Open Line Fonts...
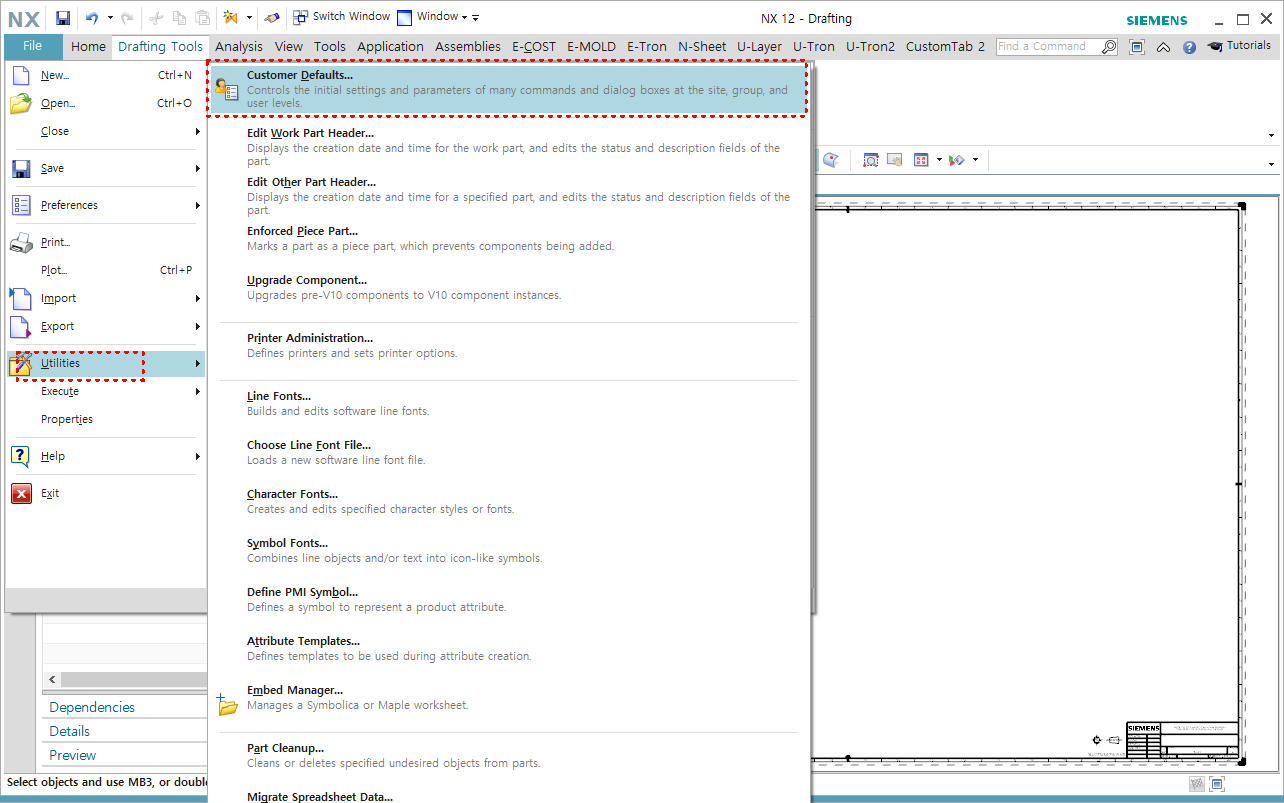This screenshot has height=803, width=1284. [x=507, y=403]
